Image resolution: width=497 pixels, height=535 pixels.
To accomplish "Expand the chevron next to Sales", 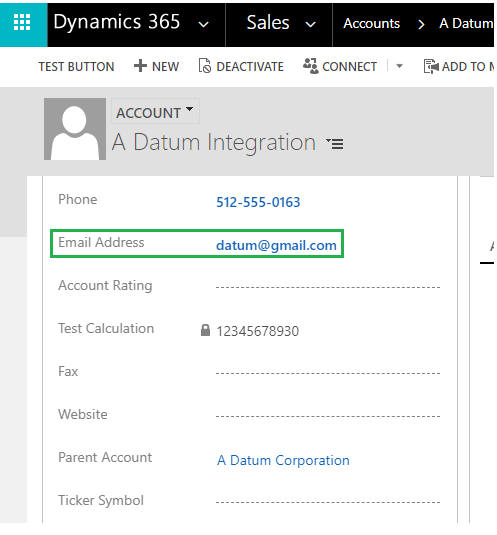I will coord(310,24).
